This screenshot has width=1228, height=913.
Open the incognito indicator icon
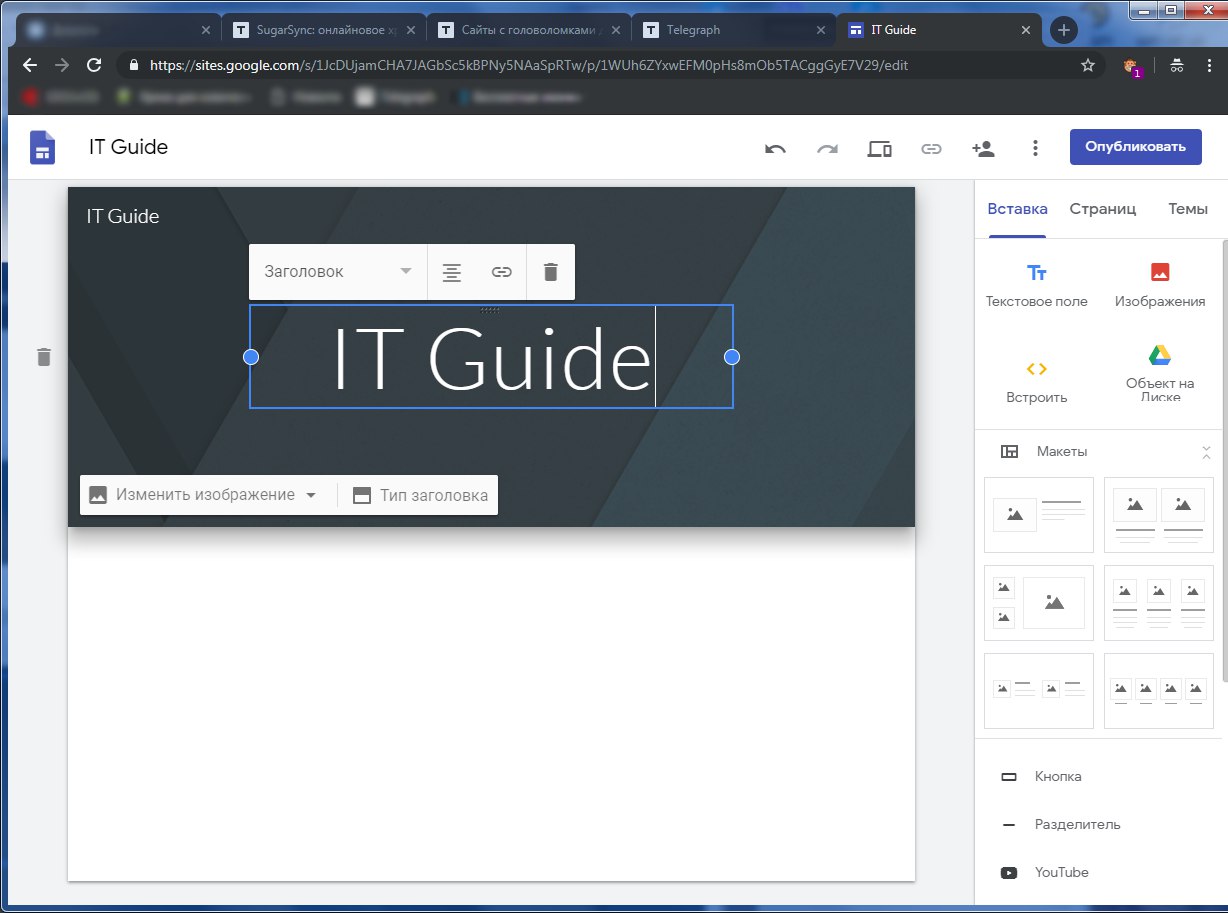coord(1176,66)
